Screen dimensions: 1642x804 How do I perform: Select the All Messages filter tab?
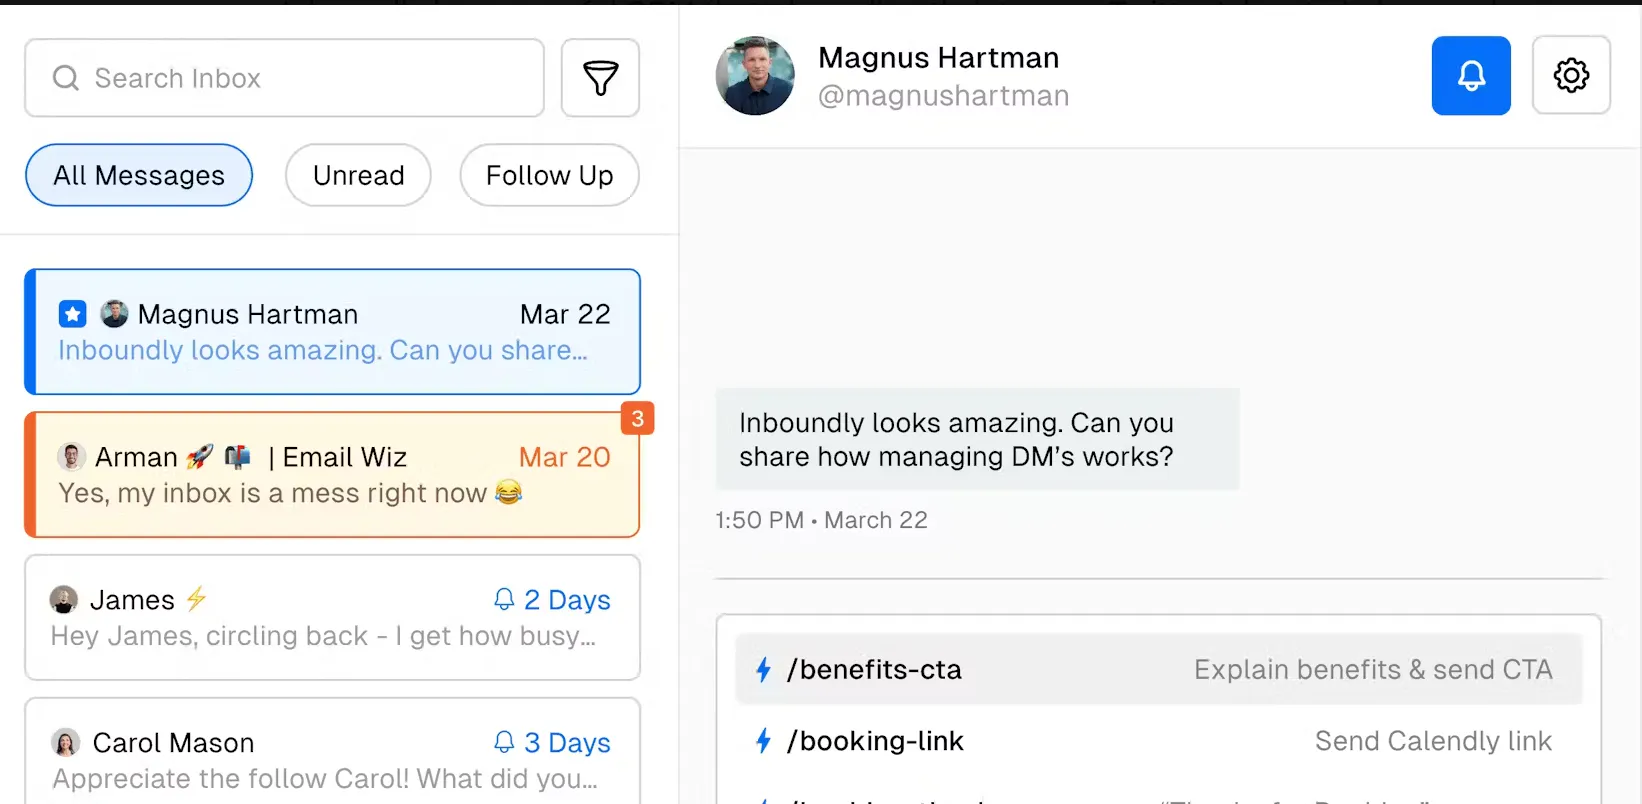tap(139, 175)
